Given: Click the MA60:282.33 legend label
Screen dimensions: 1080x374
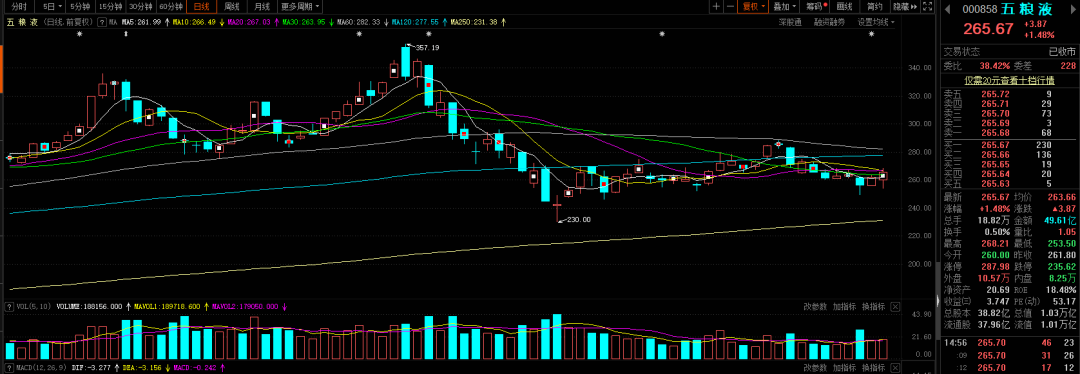Looking at the screenshot, I should coord(358,22).
